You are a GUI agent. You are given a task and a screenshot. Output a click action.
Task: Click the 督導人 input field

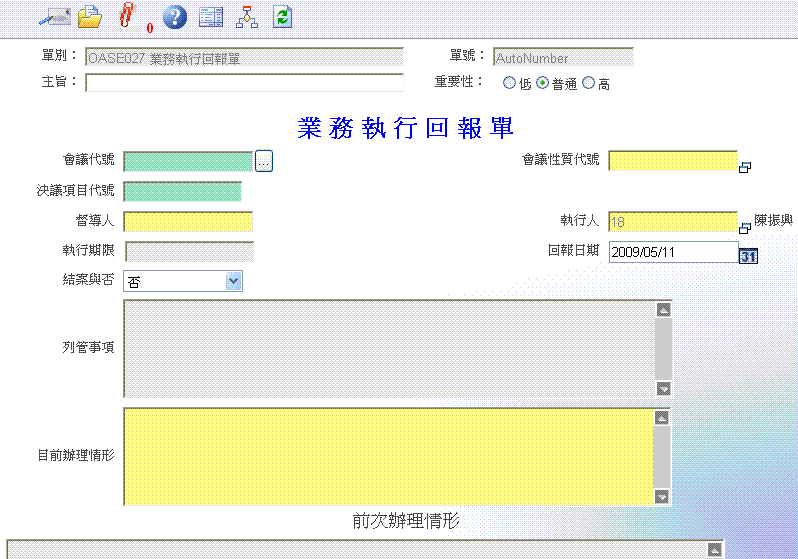pyautogui.click(x=188, y=222)
